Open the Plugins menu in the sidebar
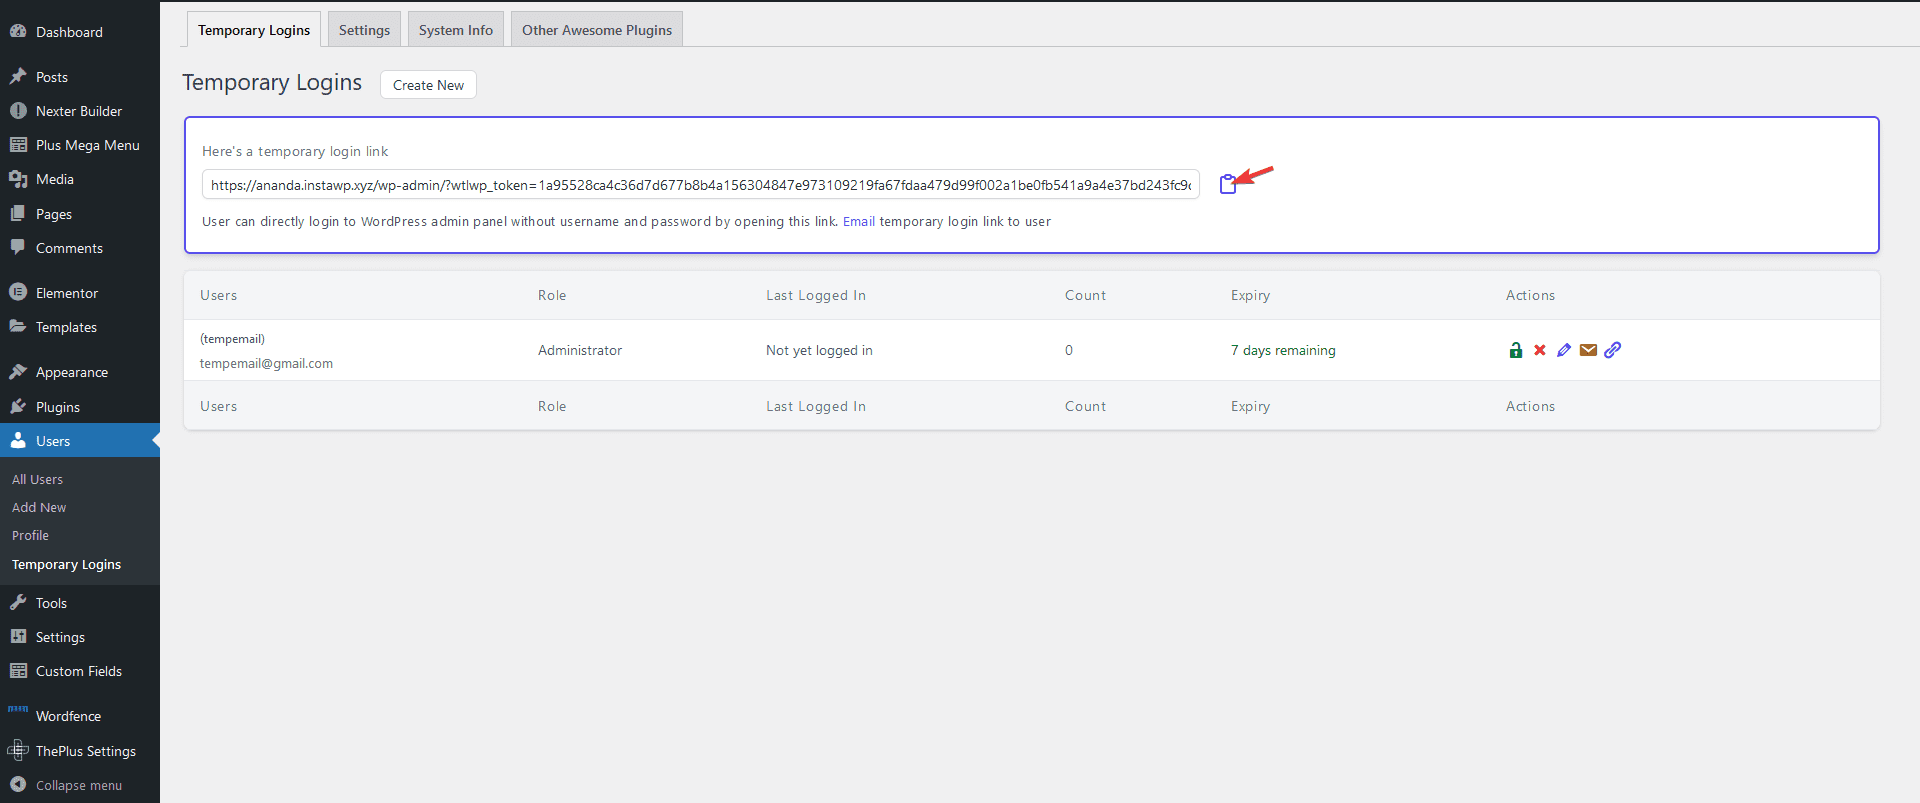The width and height of the screenshot is (1920, 803). pyautogui.click(x=57, y=407)
